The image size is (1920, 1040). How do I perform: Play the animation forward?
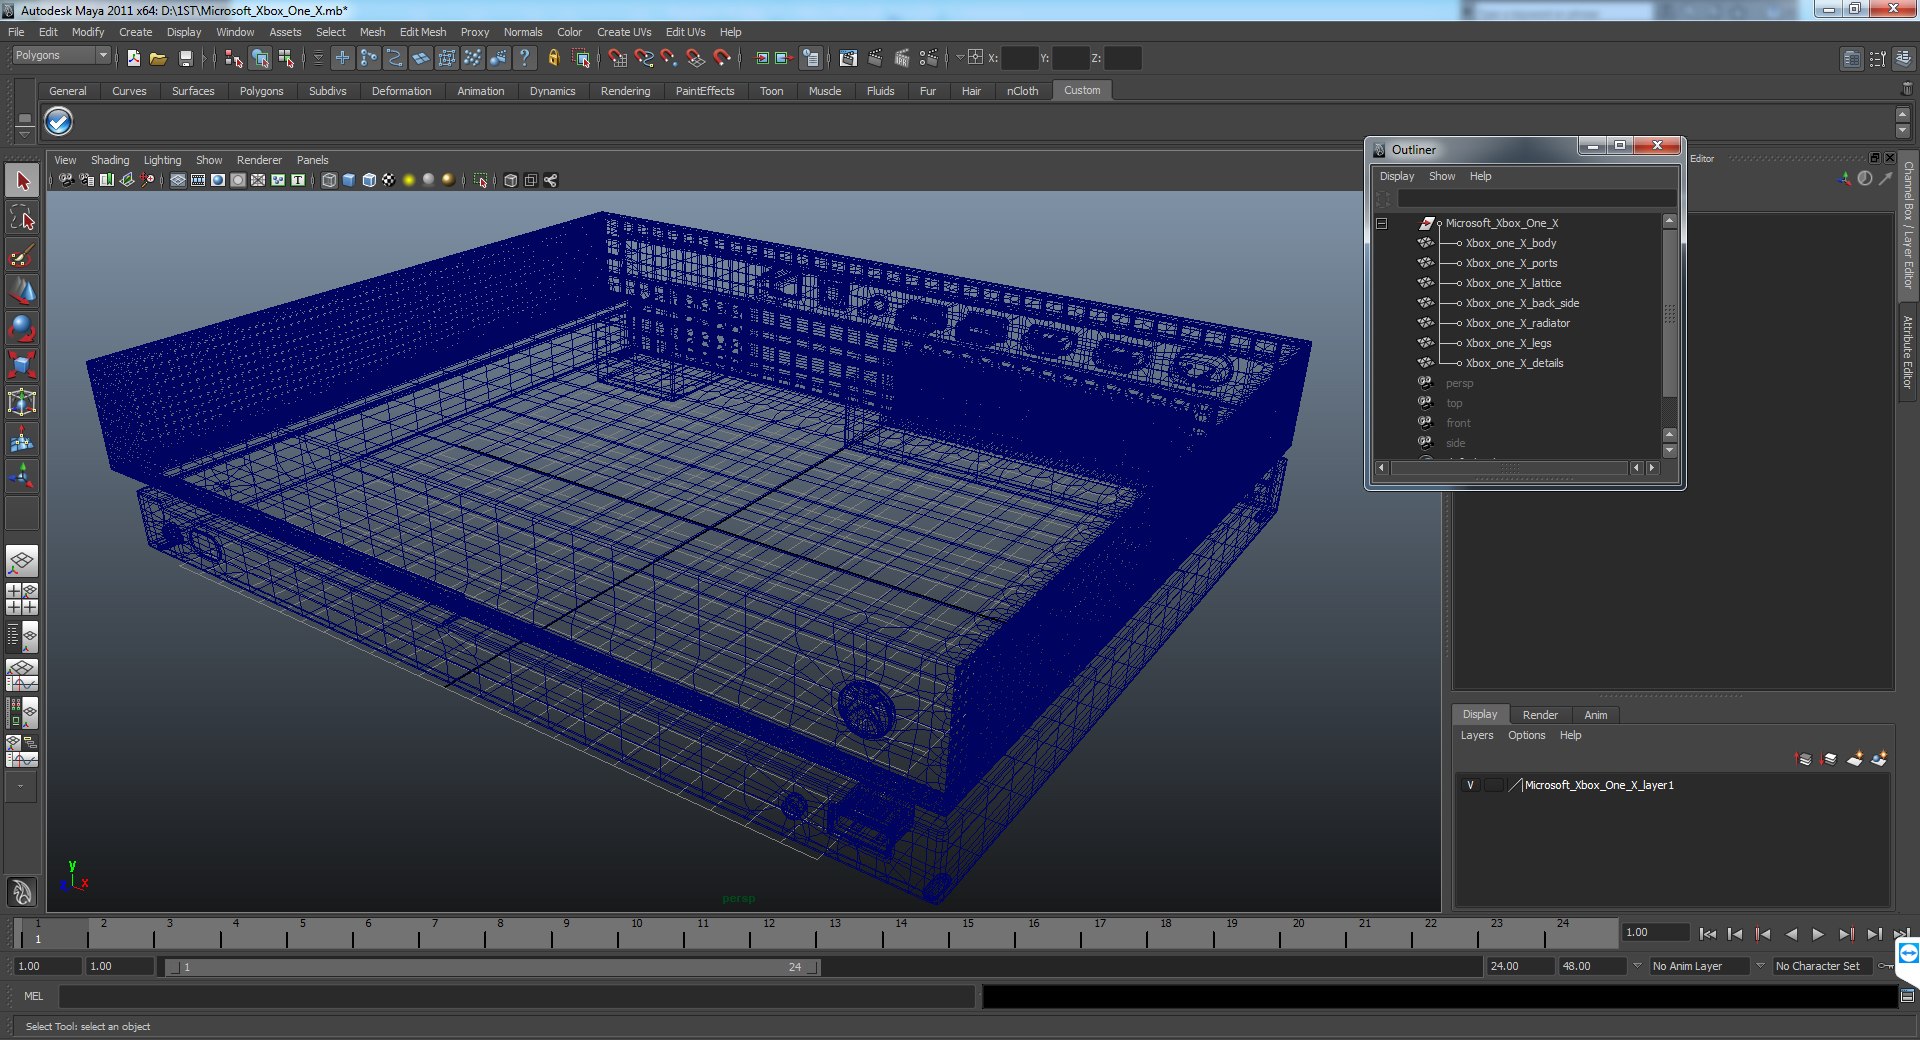point(1818,934)
